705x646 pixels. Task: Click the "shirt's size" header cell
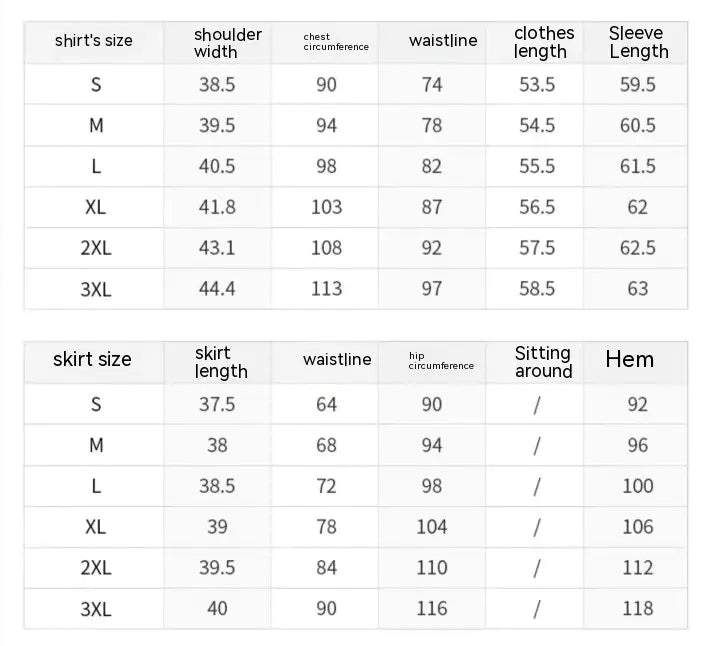click(x=93, y=41)
